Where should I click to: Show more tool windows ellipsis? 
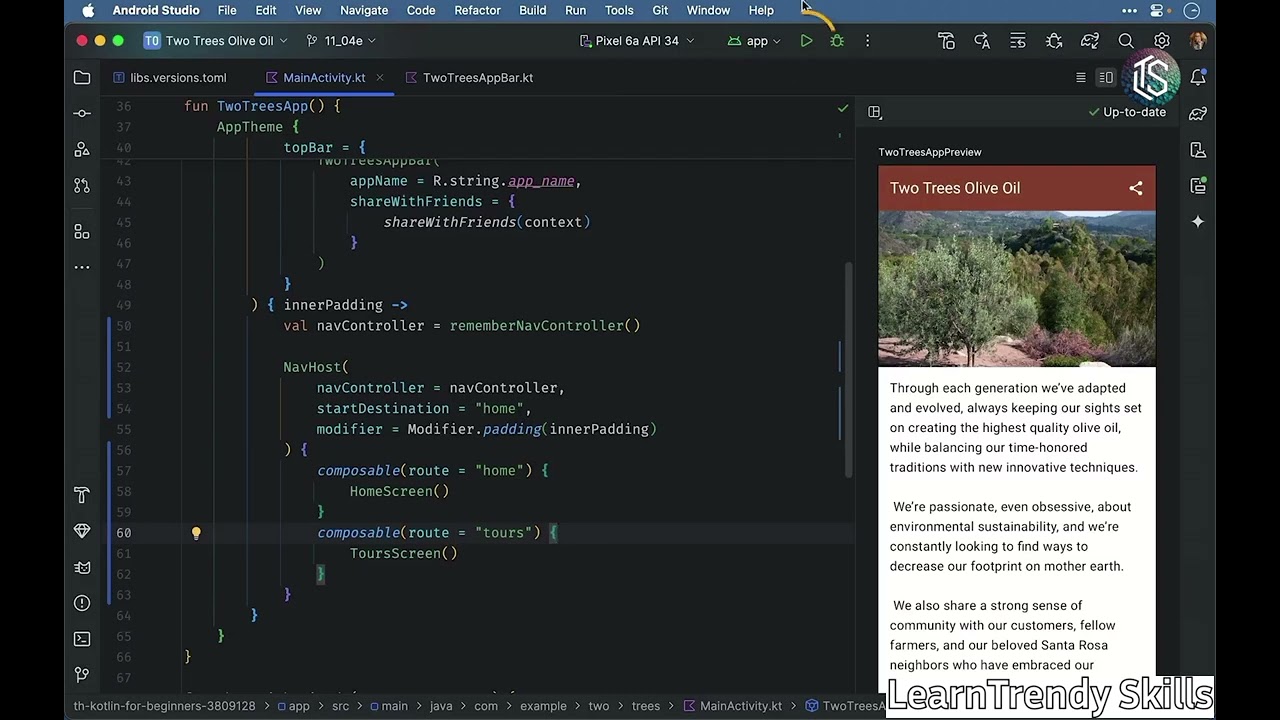(x=82, y=267)
